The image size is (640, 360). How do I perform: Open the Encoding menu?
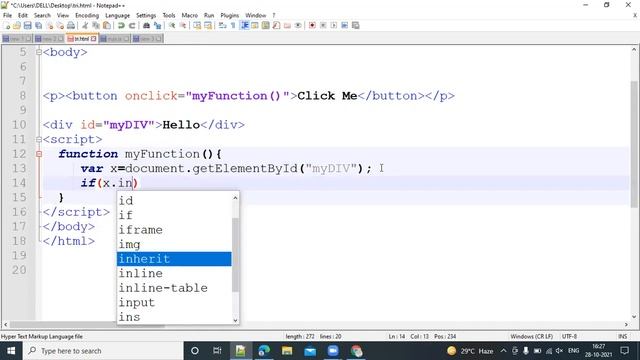pos(87,15)
